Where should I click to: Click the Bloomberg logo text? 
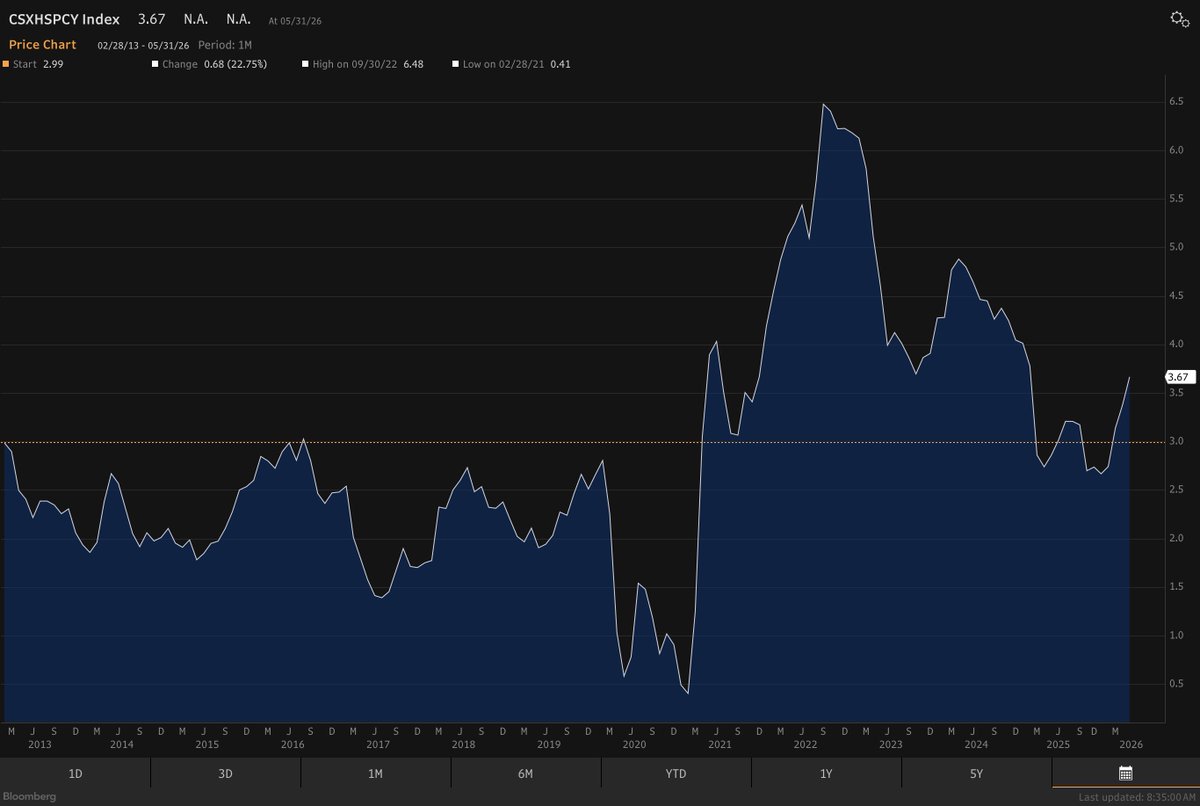pos(28,796)
